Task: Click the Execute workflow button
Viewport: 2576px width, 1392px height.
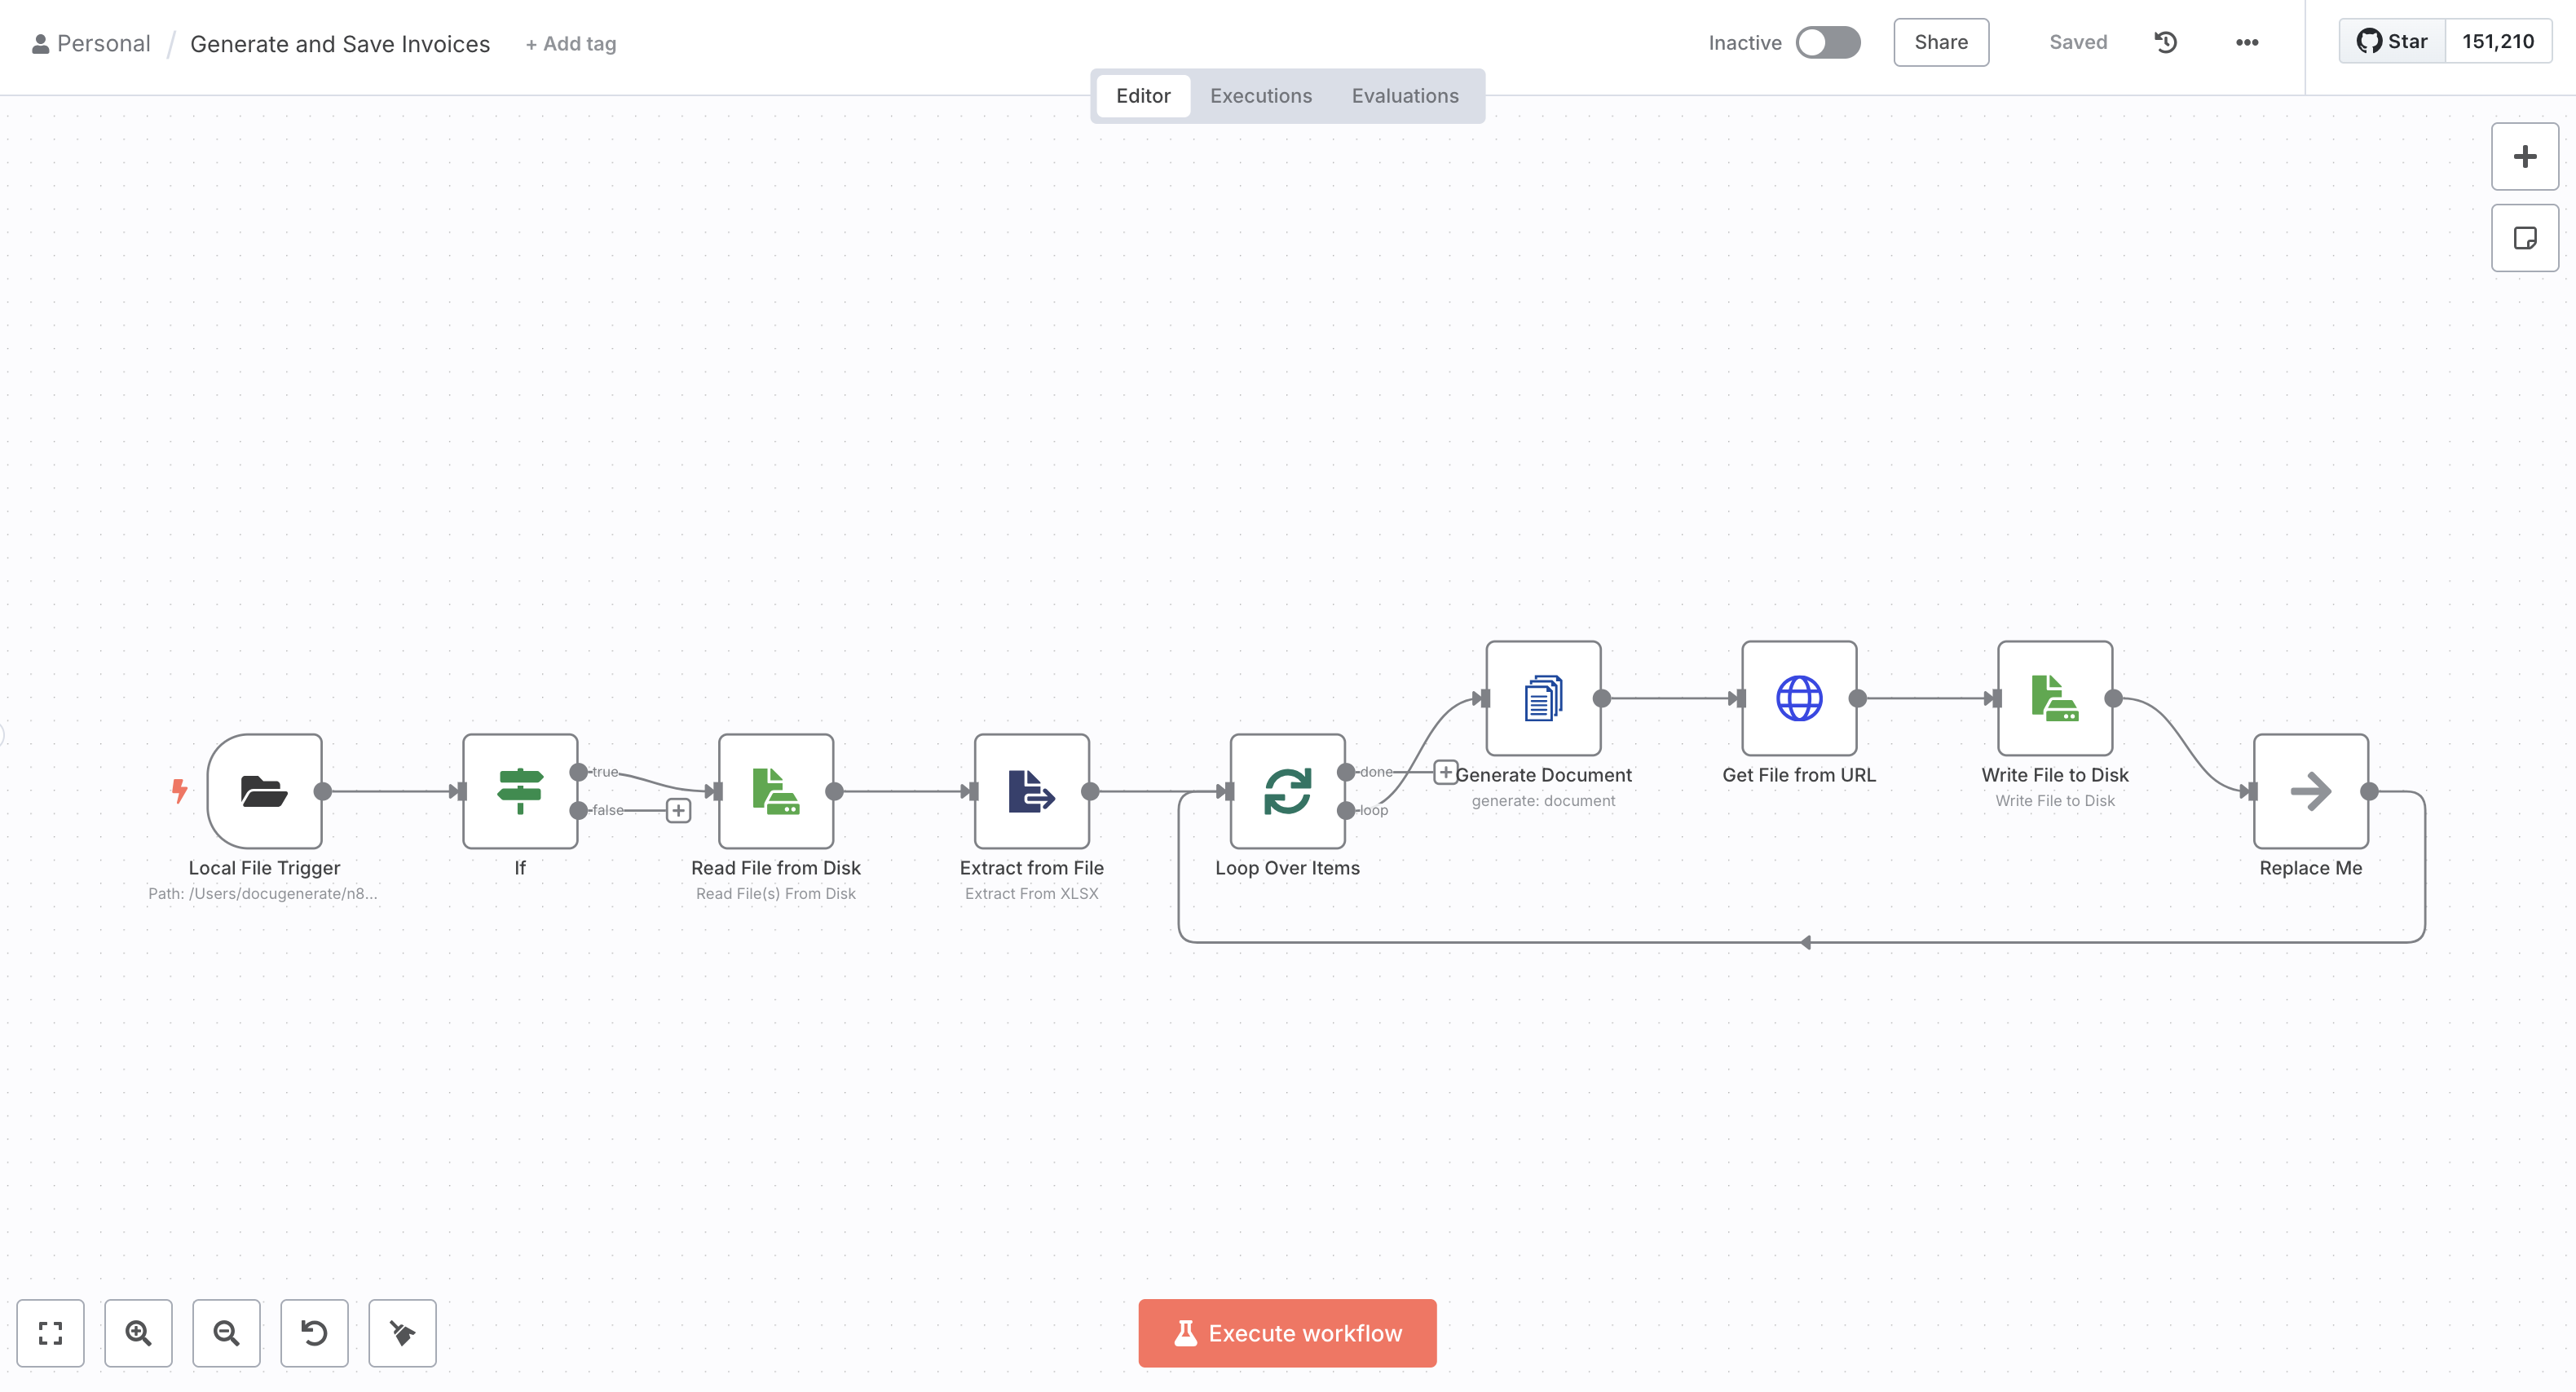Action: click(1287, 1333)
